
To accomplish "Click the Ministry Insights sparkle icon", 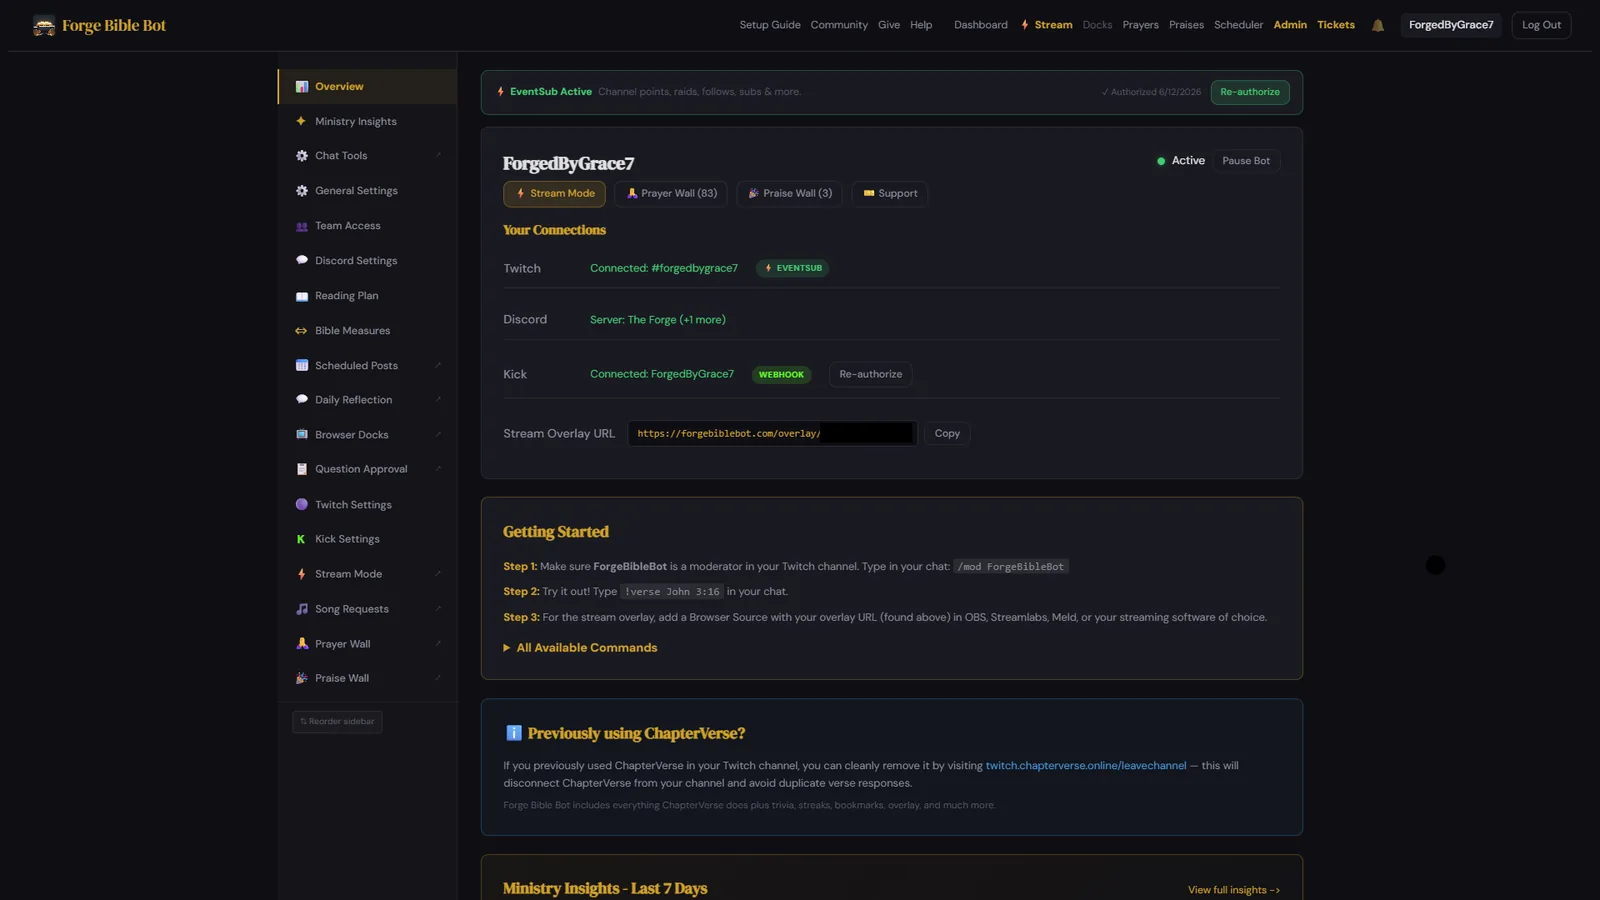I will [301, 121].
